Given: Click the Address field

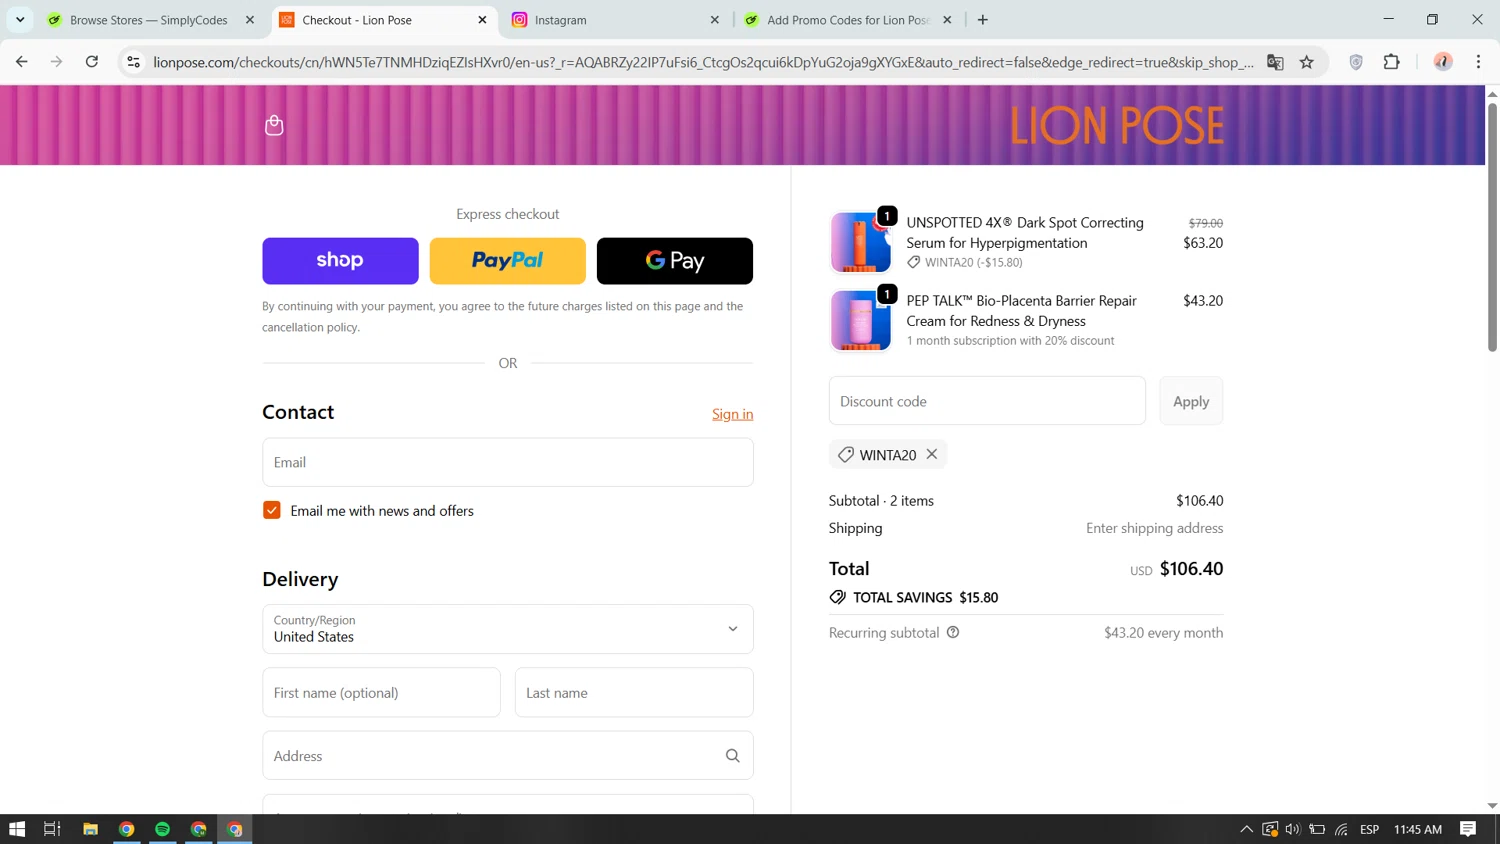Looking at the screenshot, I should coord(508,756).
